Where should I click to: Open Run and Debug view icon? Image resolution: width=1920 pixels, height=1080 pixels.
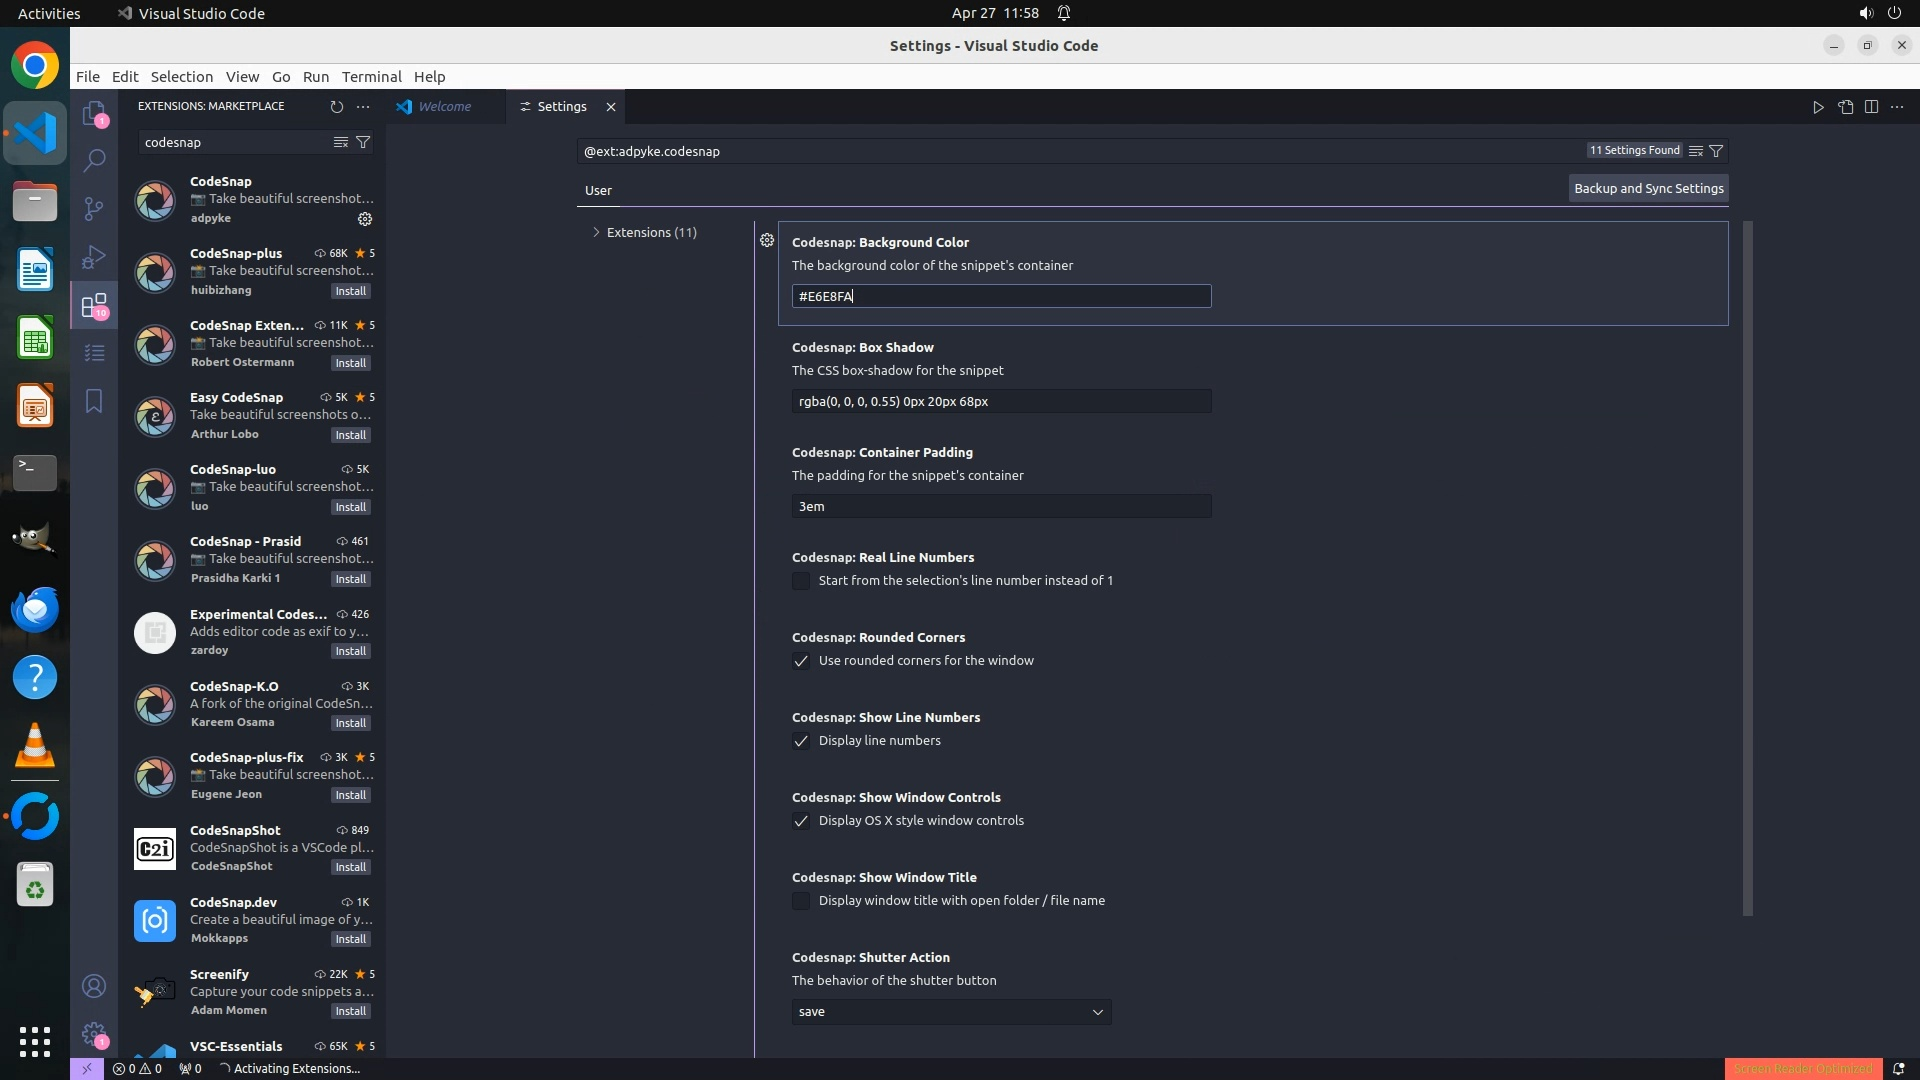[x=94, y=256]
